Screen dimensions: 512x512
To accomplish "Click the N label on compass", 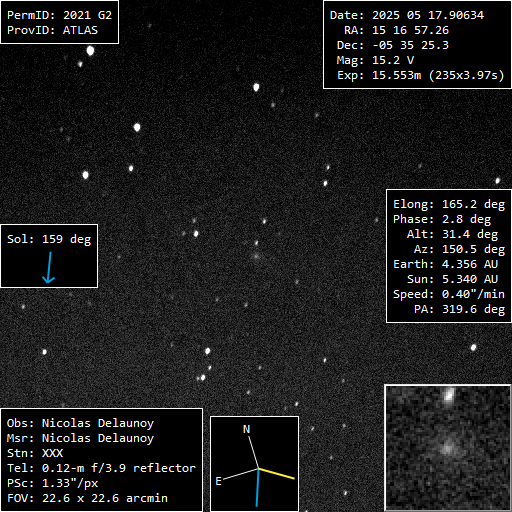I will coord(246,429).
